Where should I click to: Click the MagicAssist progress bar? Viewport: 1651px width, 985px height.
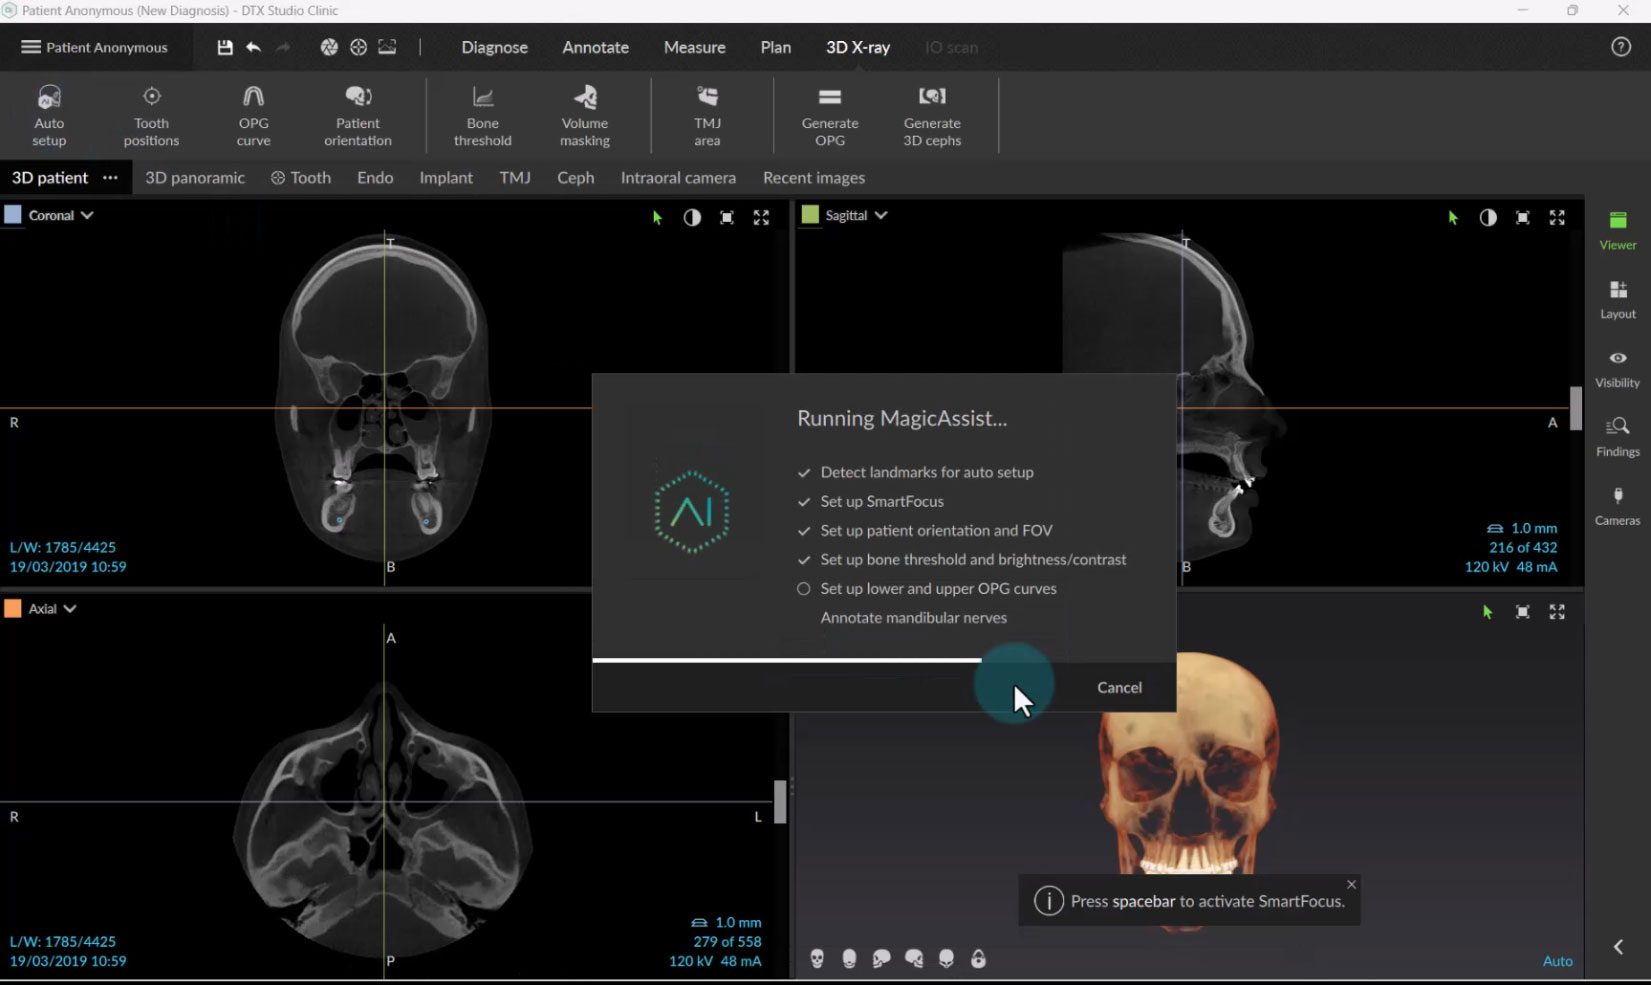884,660
